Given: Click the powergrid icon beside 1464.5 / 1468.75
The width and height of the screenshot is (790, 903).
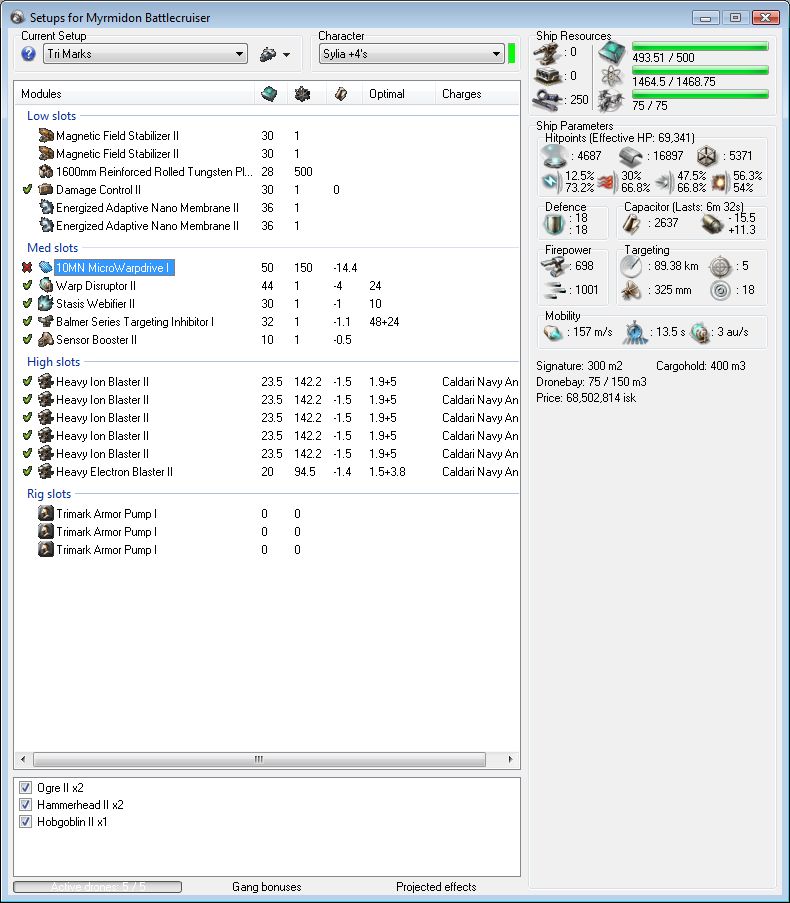Looking at the screenshot, I should 612,76.
